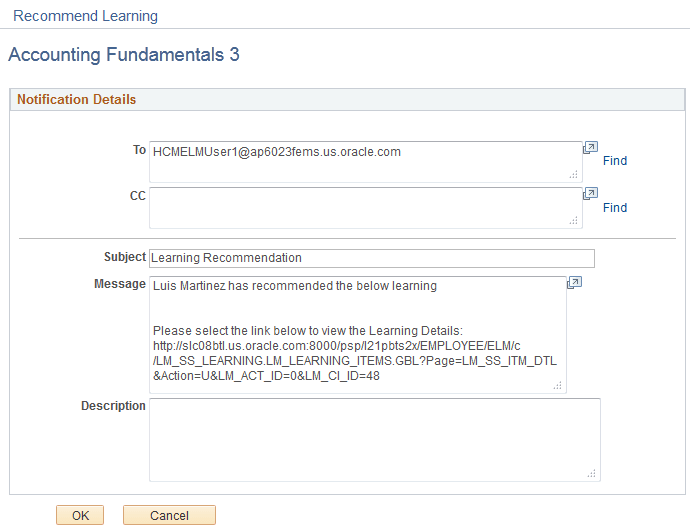Open the CC field pop-out editor icon
Screen dimensions: 690x529
point(590,194)
